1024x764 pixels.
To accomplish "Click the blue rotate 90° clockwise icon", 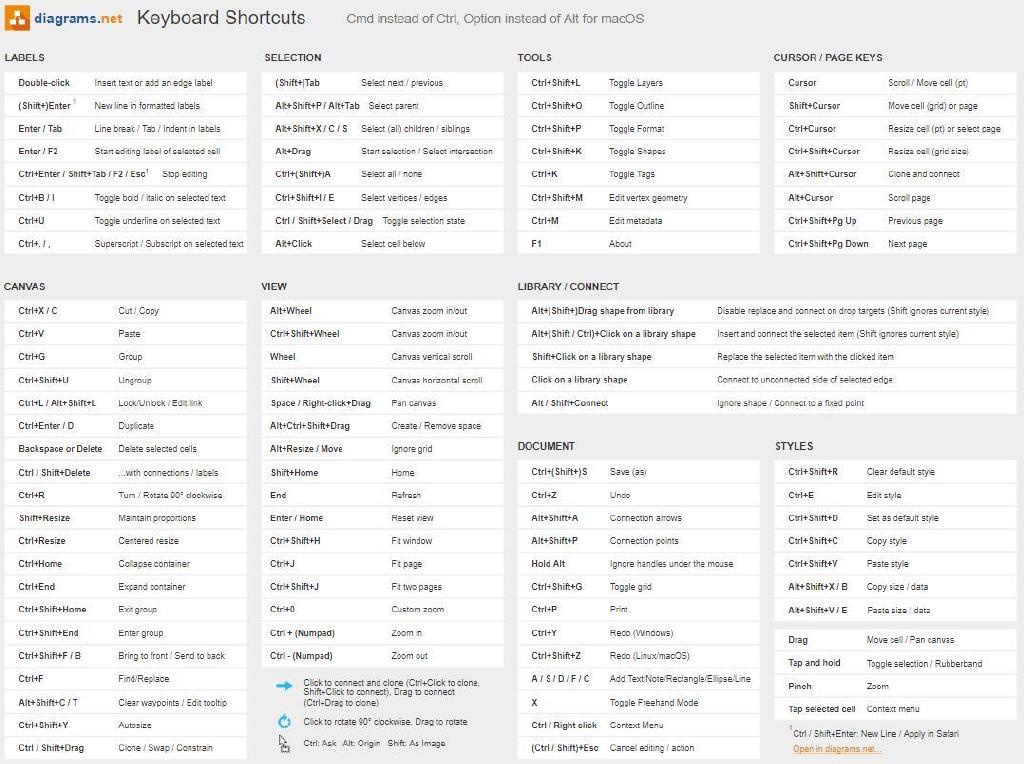I will point(284,721).
